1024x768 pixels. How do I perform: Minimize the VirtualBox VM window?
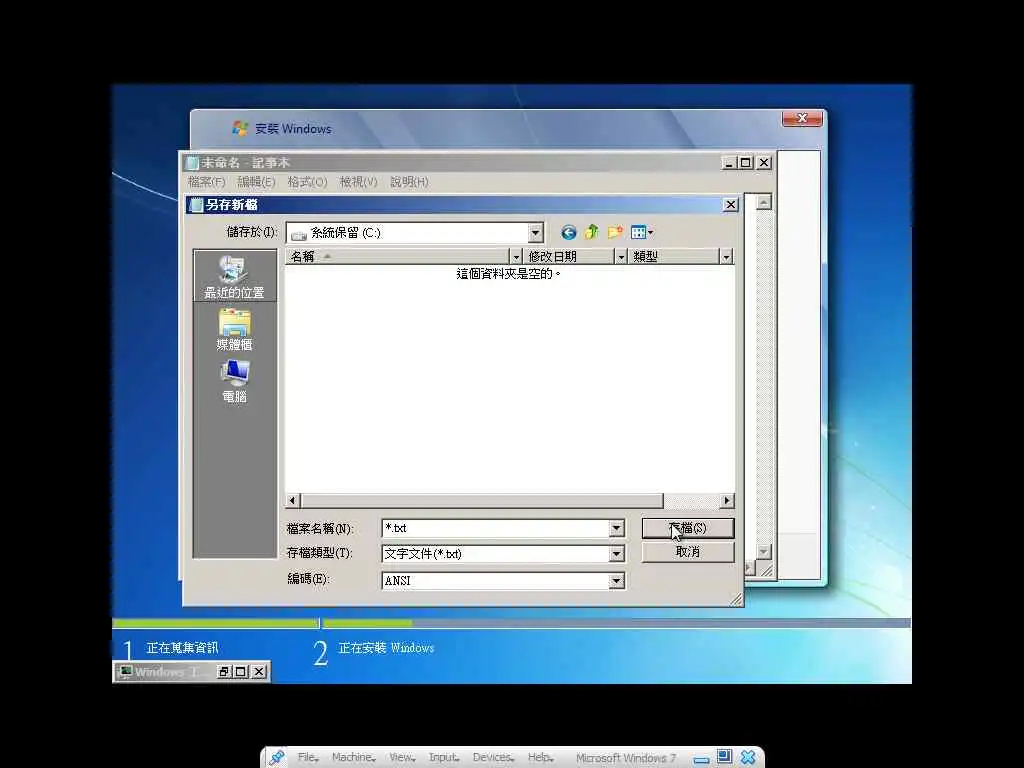(x=701, y=760)
